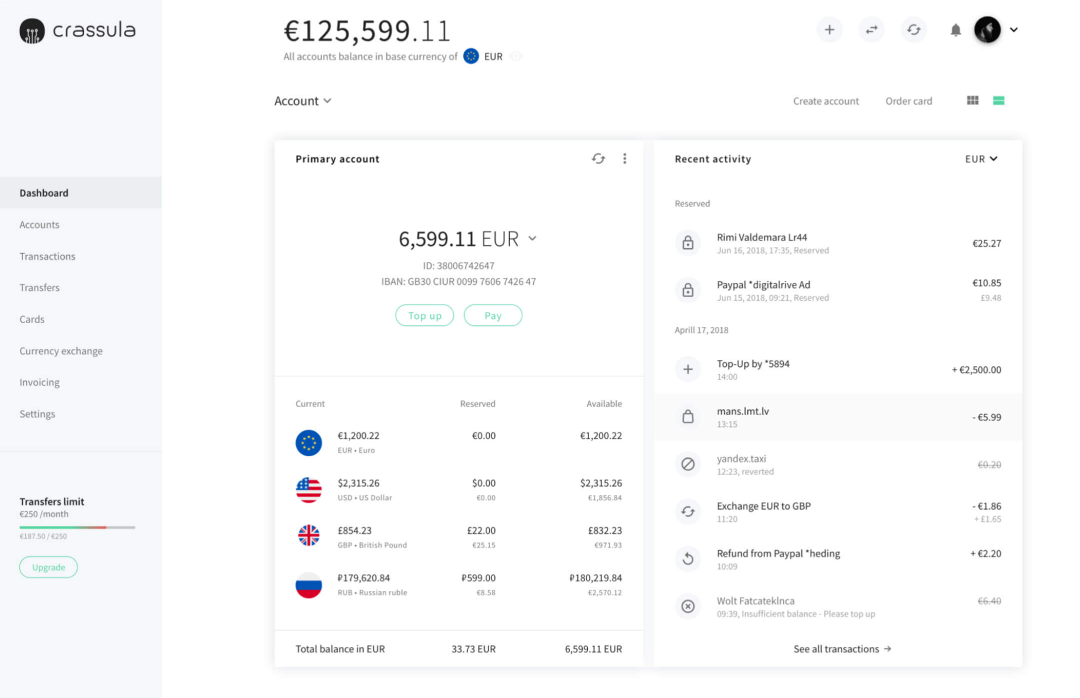Click the Transfers limit progress bar
The height and width of the screenshot is (698, 1080).
pos(77,527)
